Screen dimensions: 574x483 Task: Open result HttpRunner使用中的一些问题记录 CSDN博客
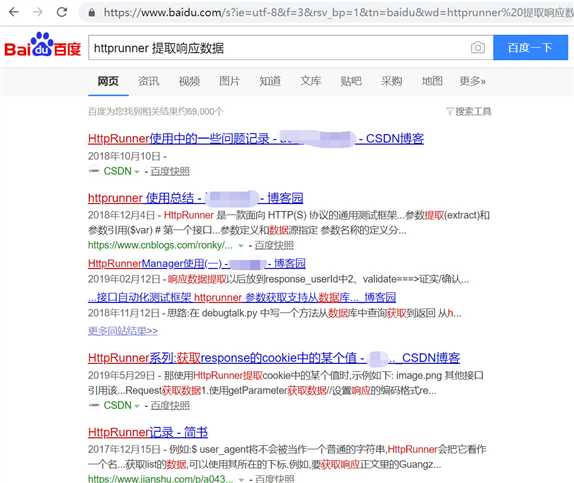pyautogui.click(x=256, y=139)
